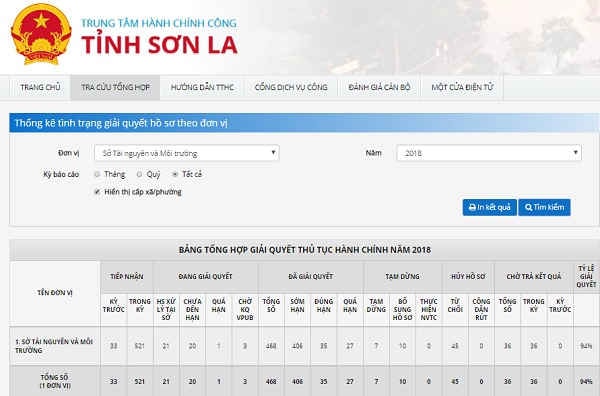Click 468 in the TỔNG SỐ row
The height and width of the screenshot is (396, 600).
point(271,381)
